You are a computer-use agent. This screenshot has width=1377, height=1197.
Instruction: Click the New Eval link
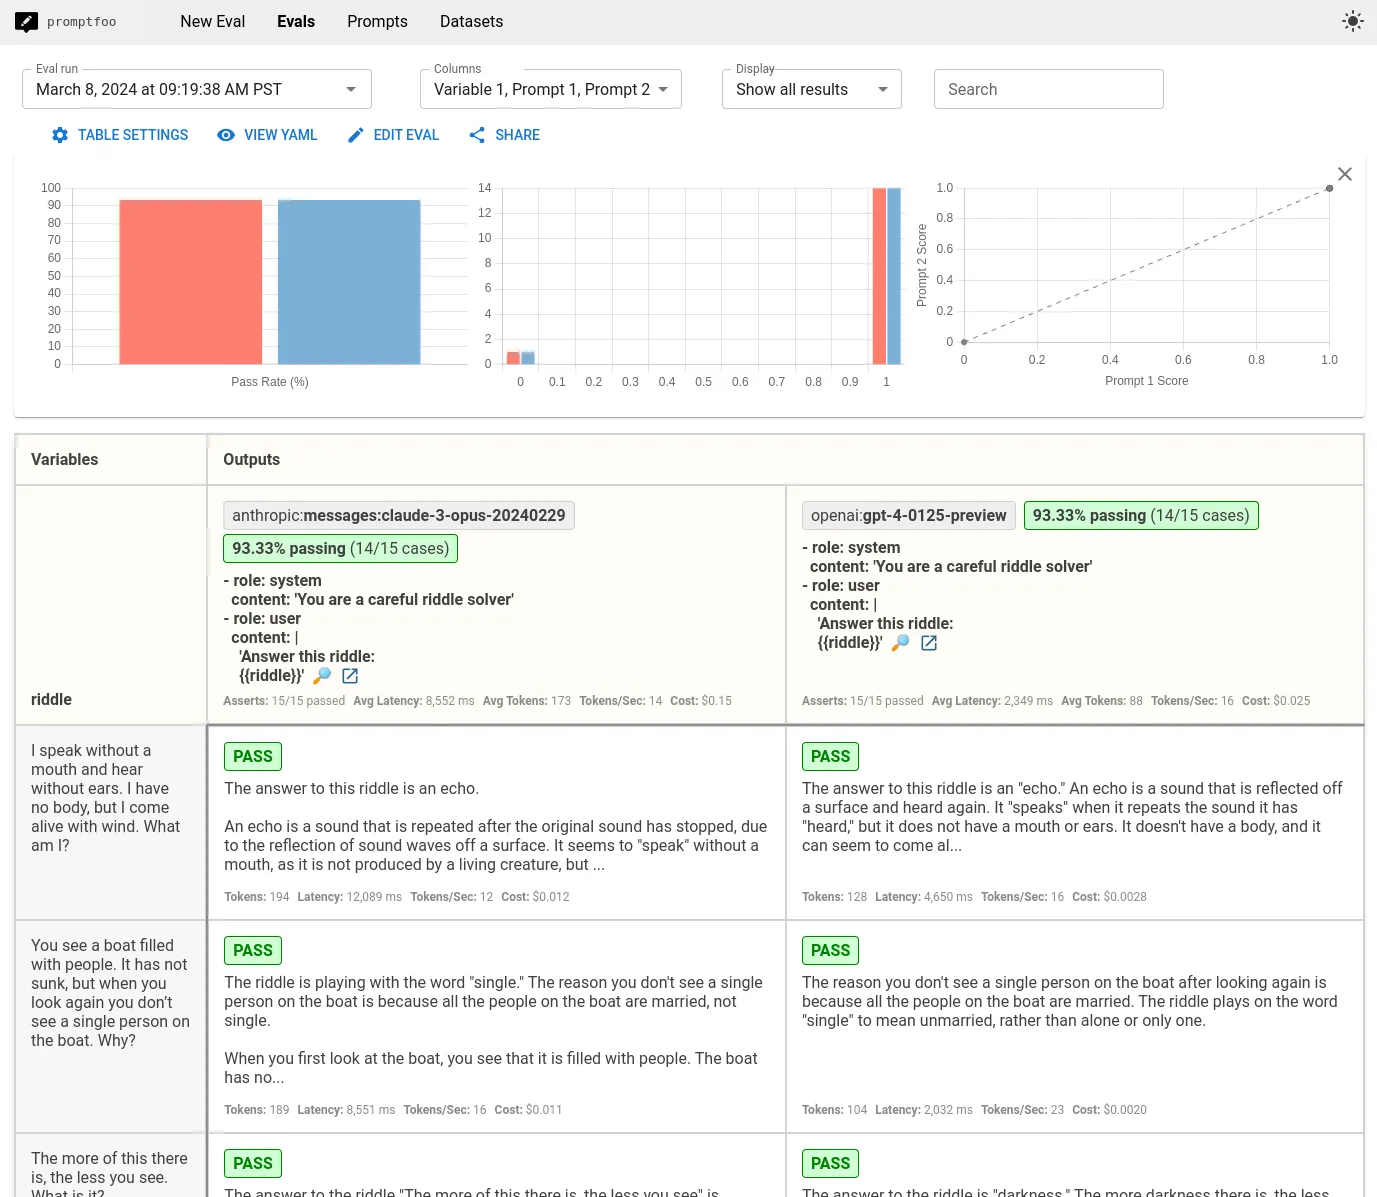tap(212, 22)
